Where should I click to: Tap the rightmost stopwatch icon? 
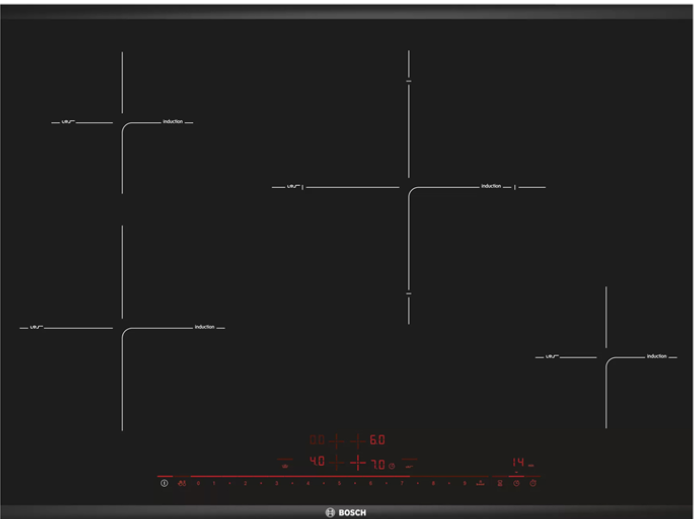tap(533, 484)
